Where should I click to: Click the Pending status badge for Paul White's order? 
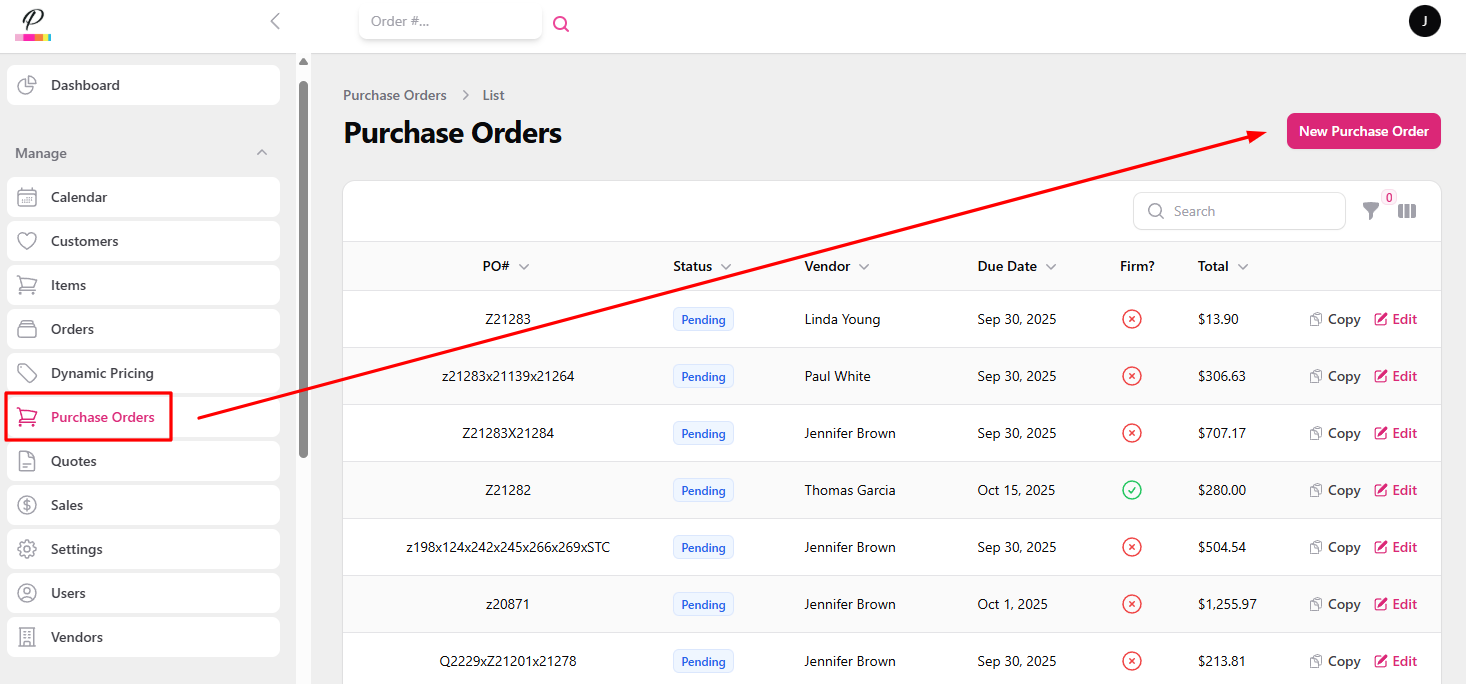coord(703,376)
